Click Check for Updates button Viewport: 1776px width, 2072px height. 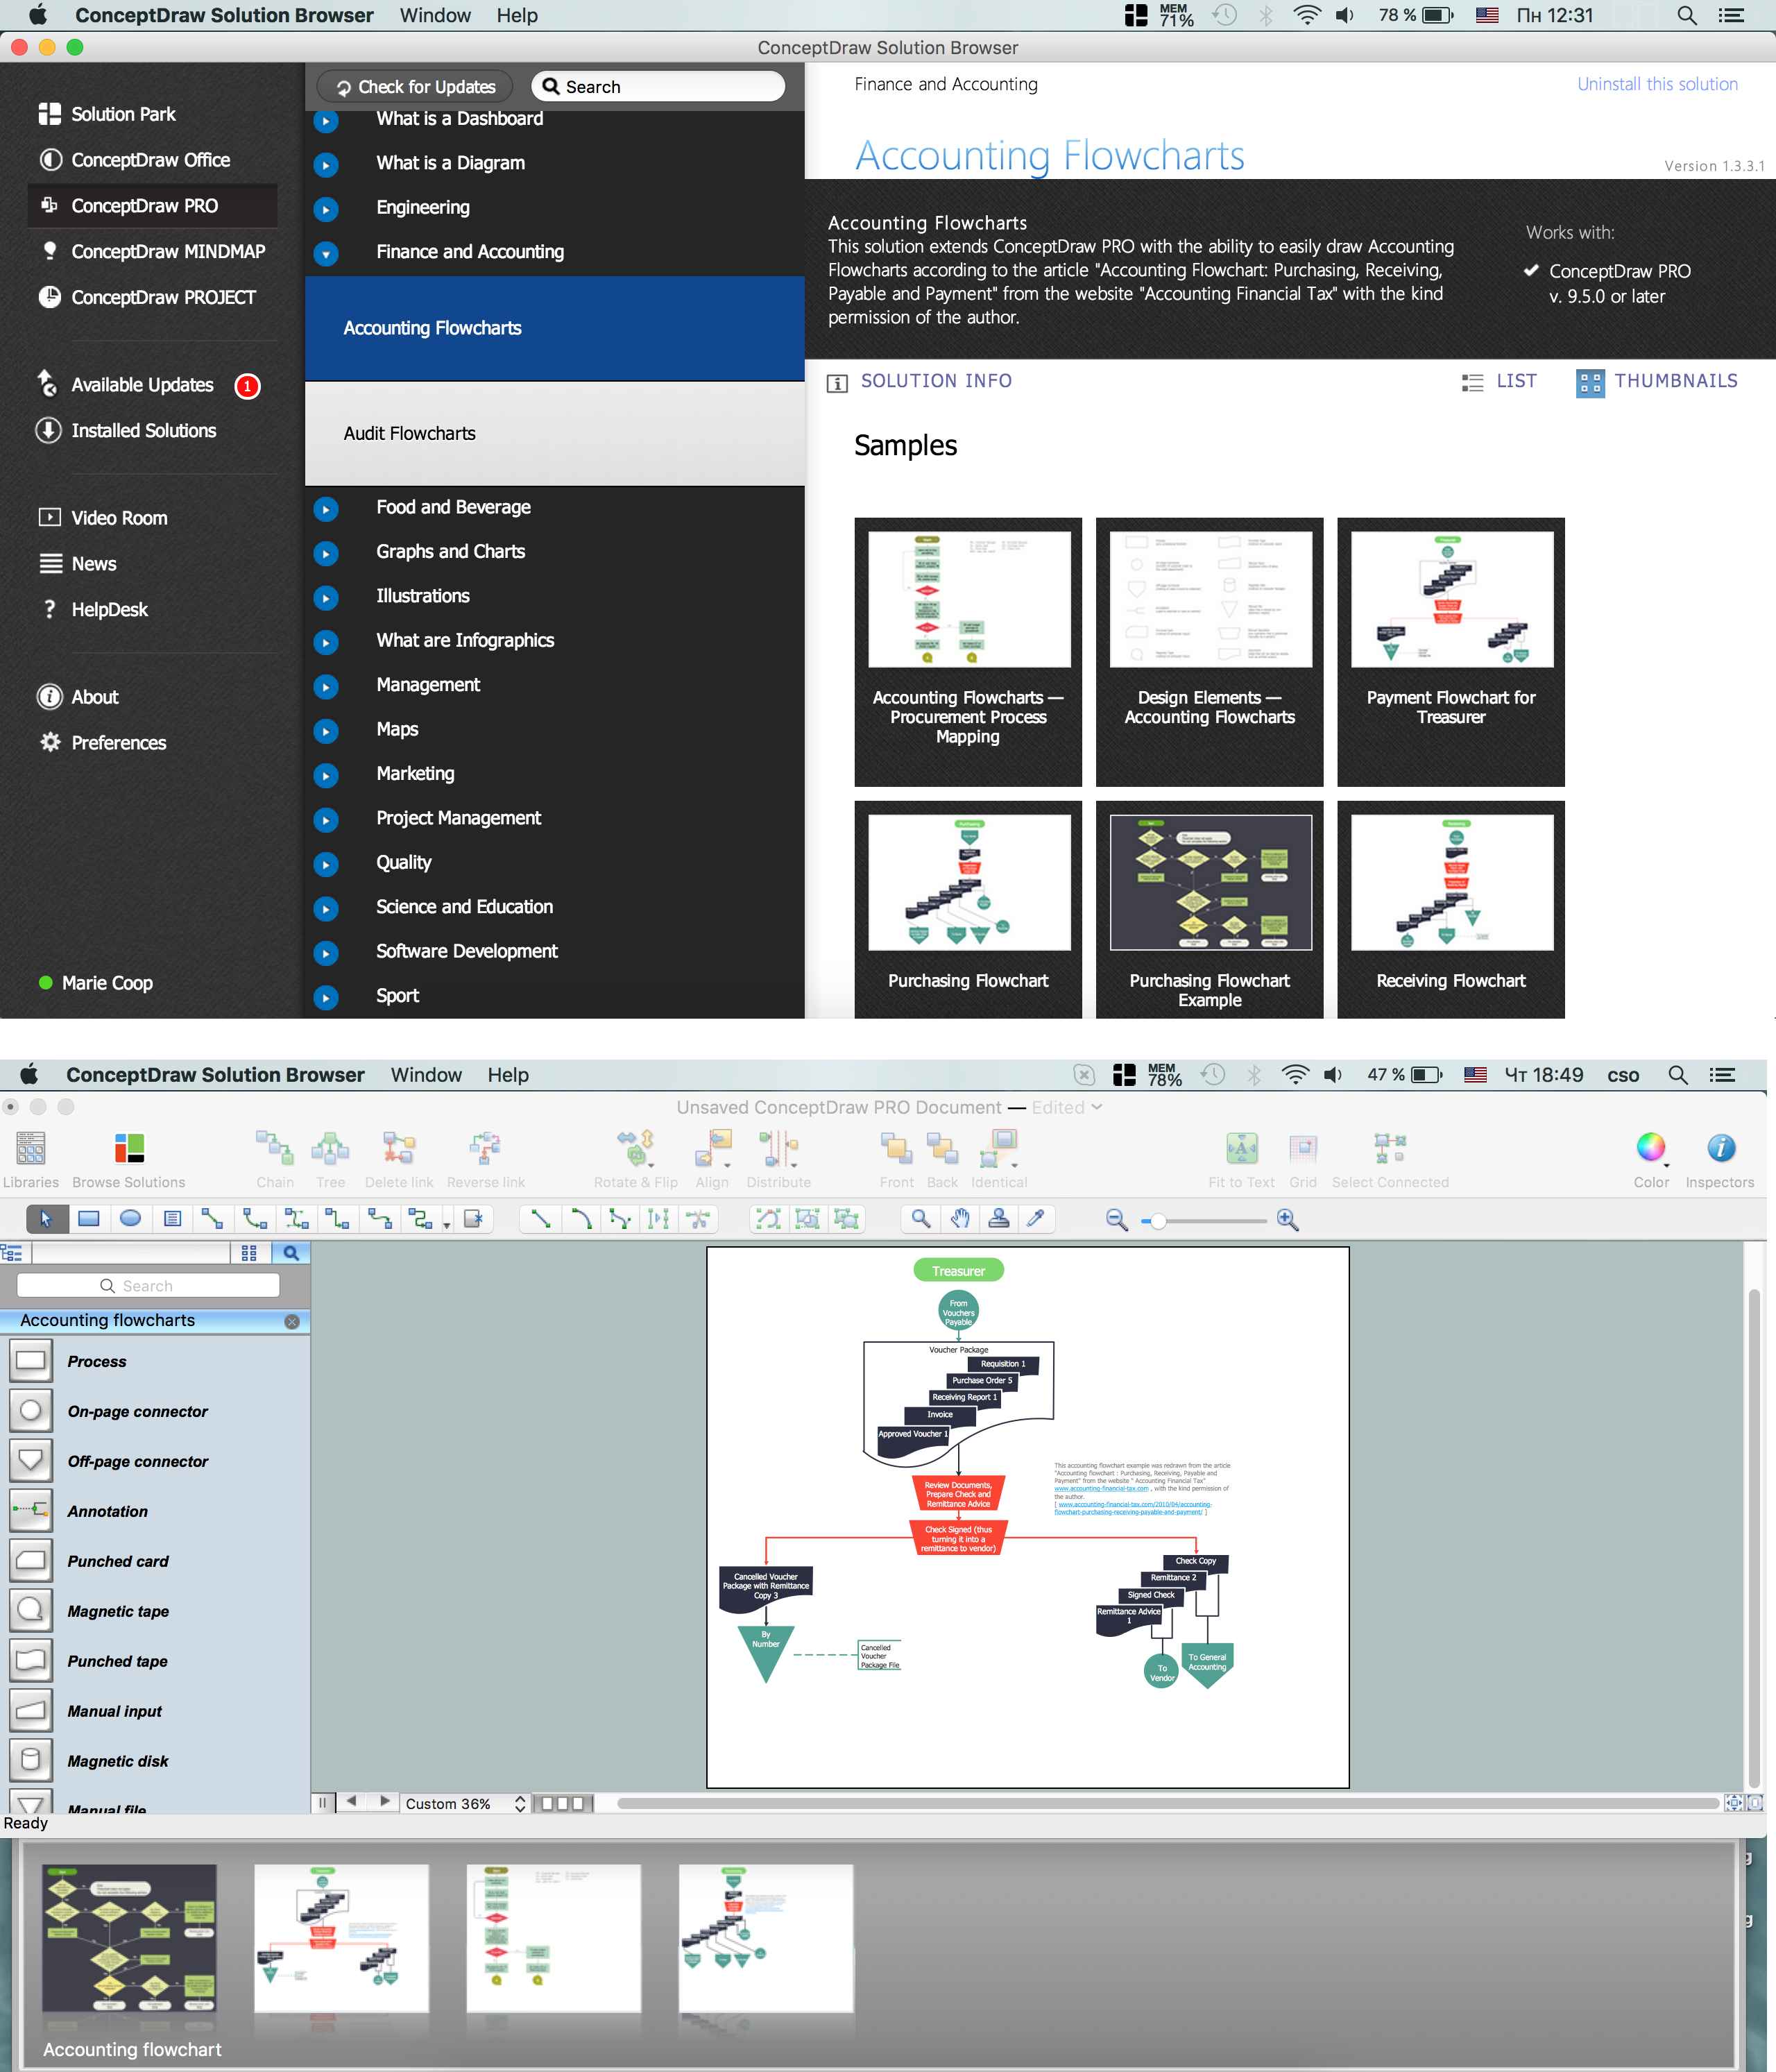415,87
